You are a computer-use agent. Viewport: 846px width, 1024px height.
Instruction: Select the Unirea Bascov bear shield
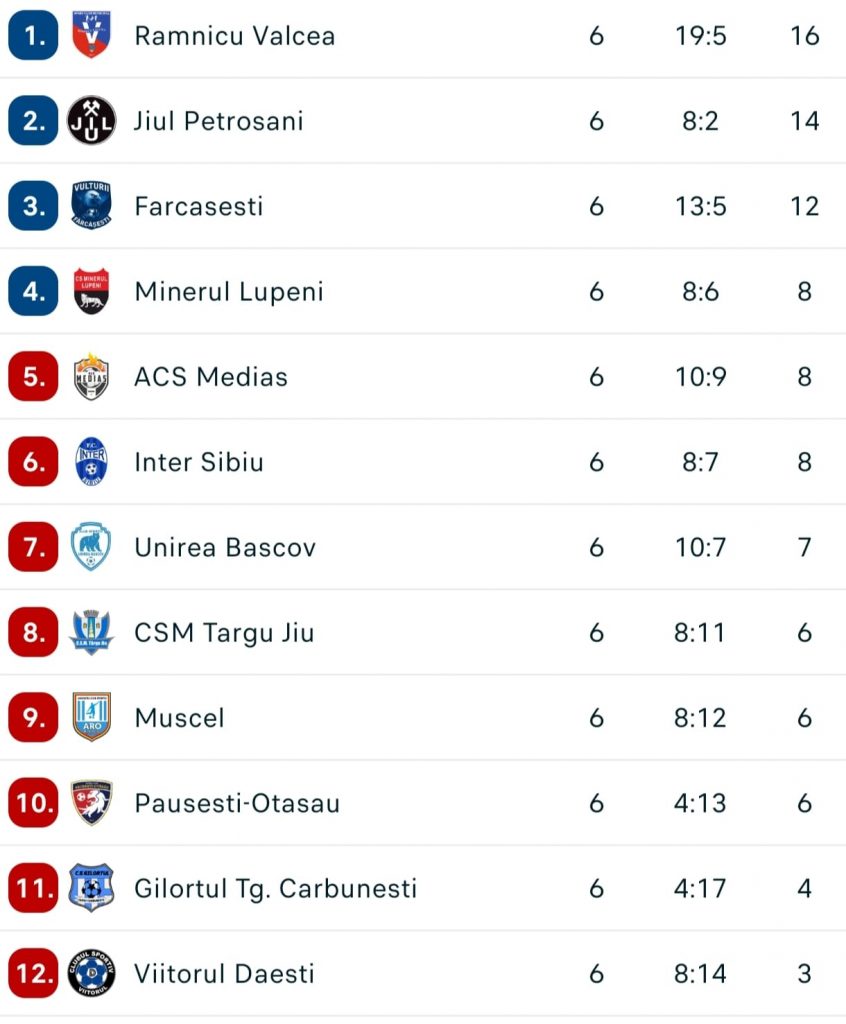click(91, 547)
